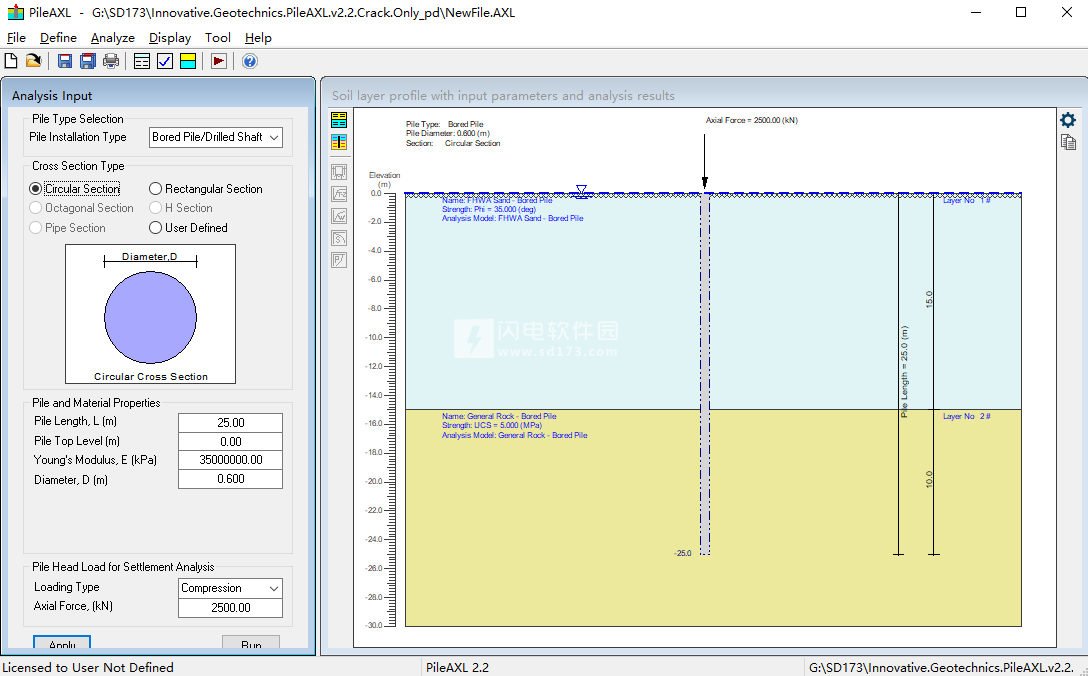Open the Pile Installation Type dropdown
1088x676 pixels.
[216, 137]
